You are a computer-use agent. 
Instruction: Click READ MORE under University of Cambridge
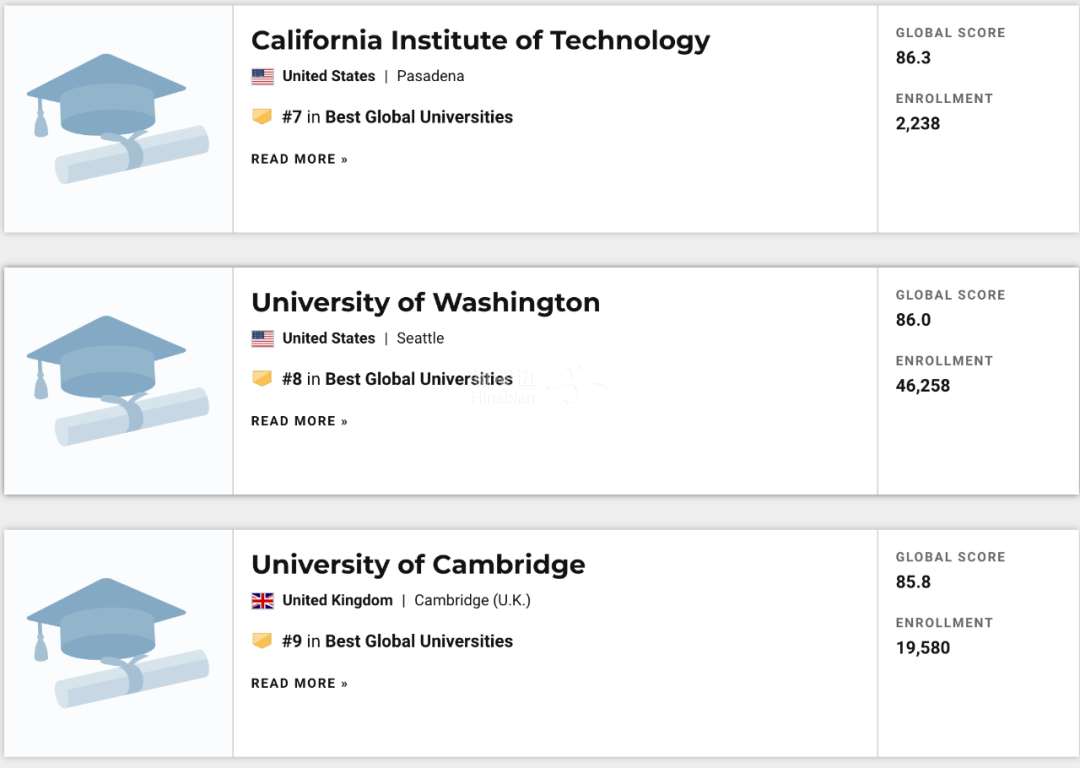pyautogui.click(x=300, y=683)
